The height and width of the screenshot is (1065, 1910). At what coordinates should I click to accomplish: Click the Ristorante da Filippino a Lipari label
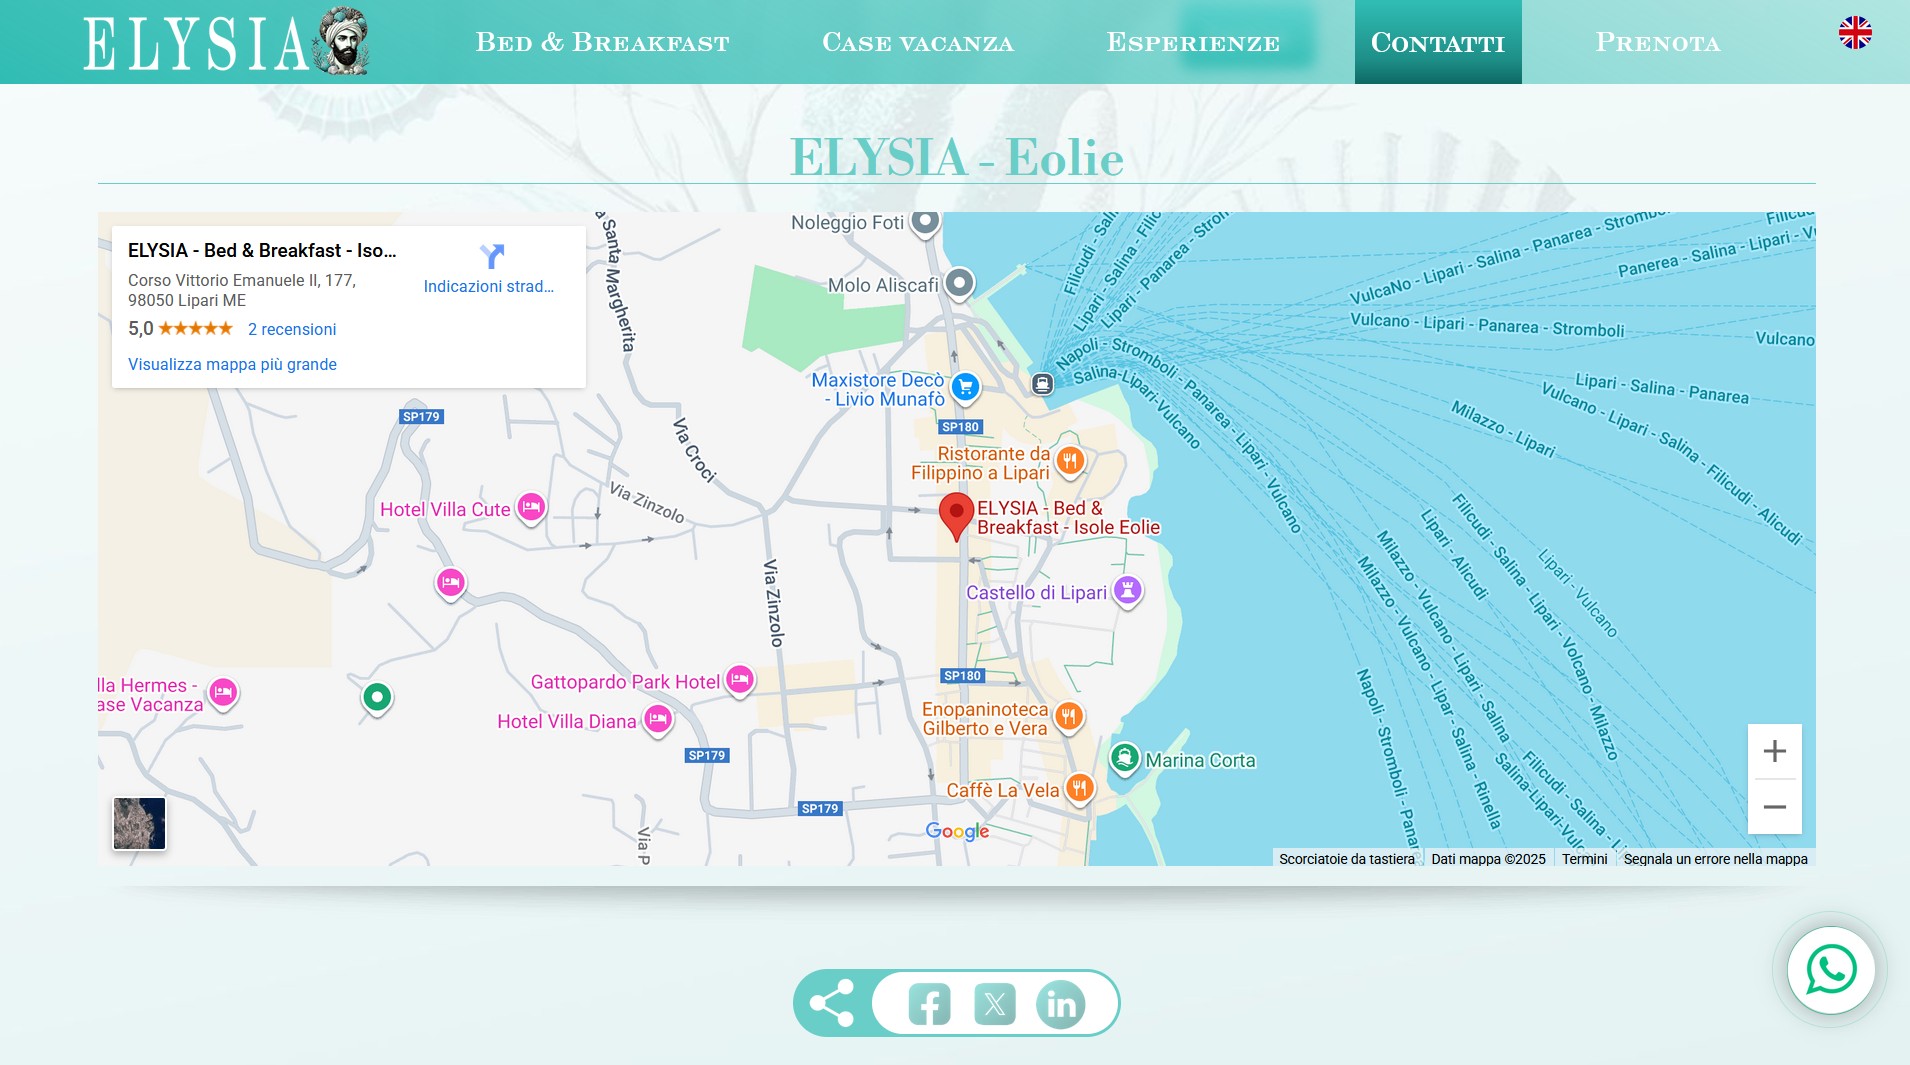(980, 463)
